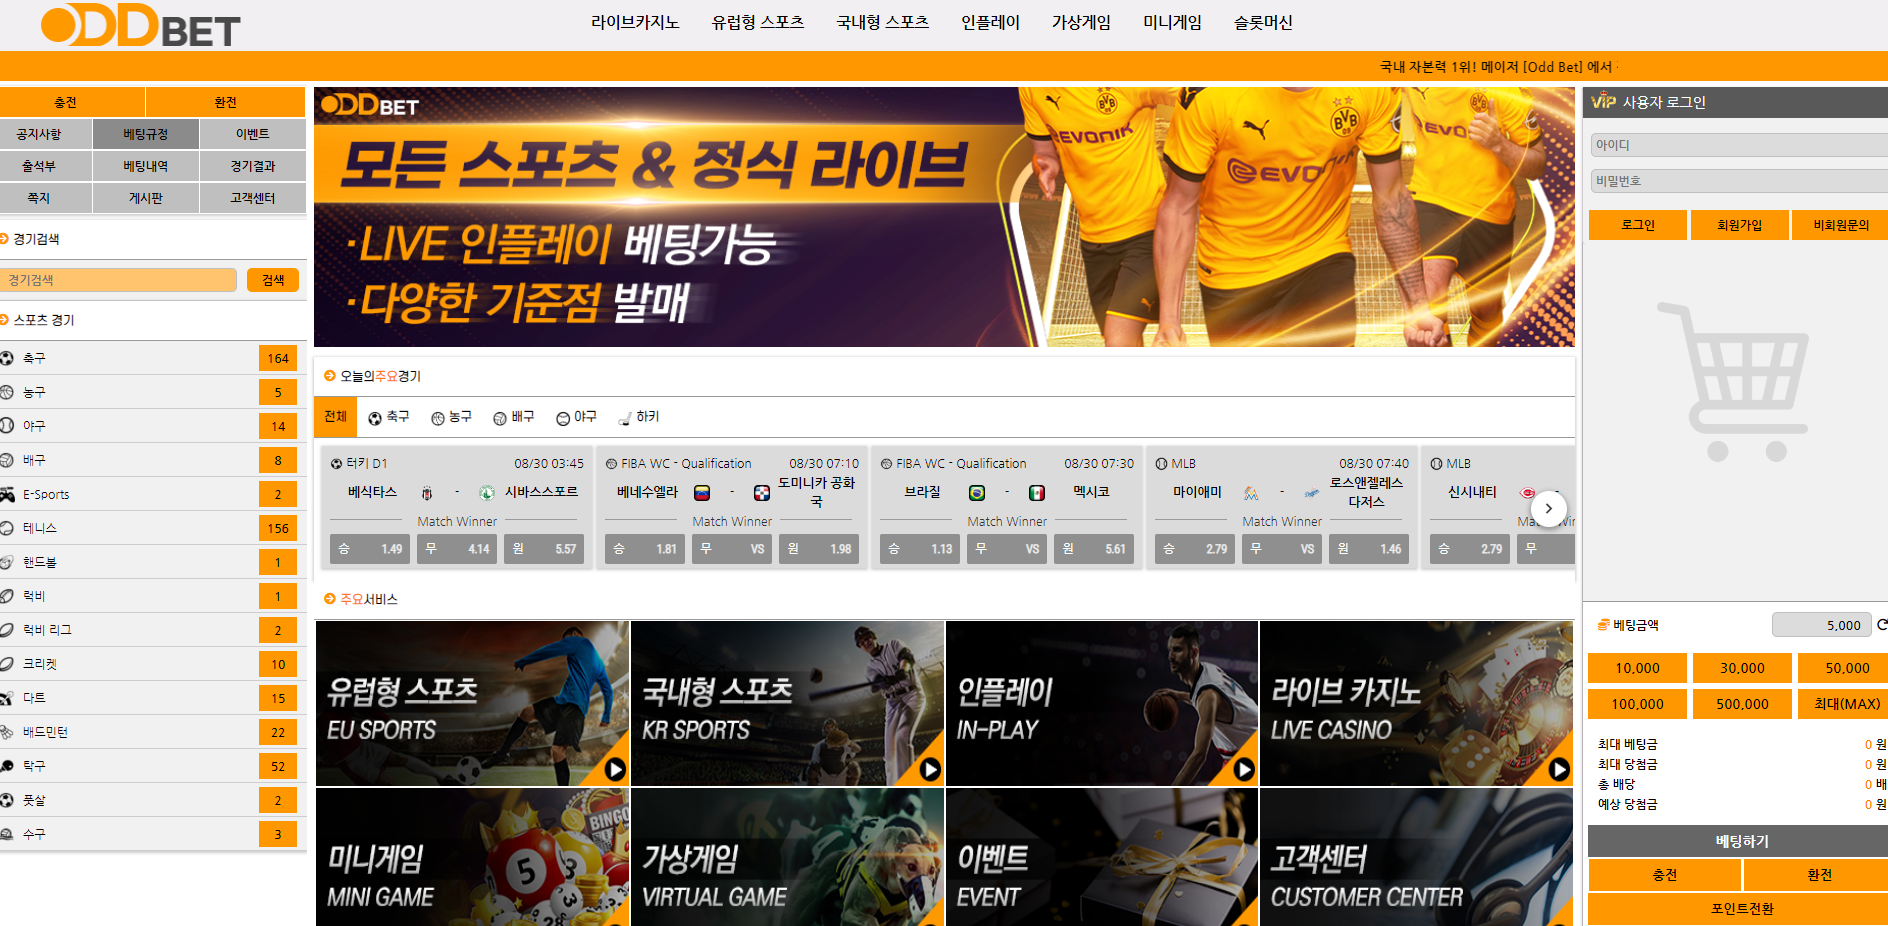
Task: Reset bet amount with refresh icon
Action: click(x=1881, y=625)
